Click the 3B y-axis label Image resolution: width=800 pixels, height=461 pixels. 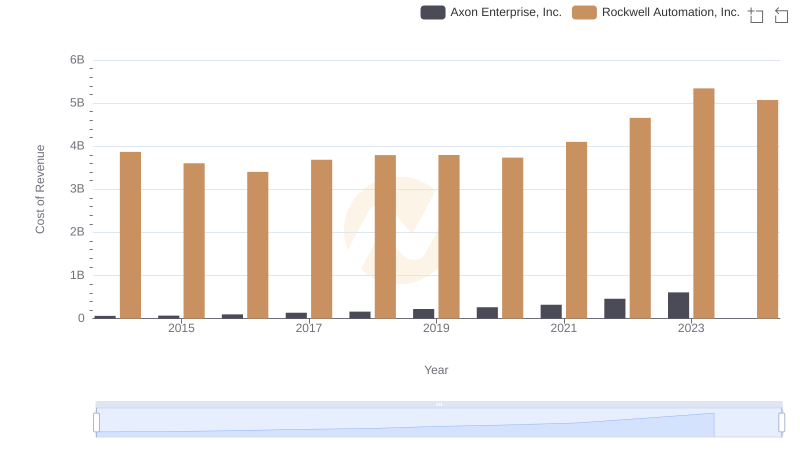pos(77,189)
